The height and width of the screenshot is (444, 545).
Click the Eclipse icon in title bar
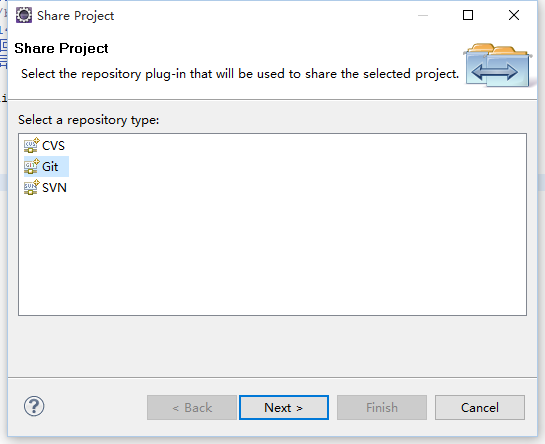click(x=24, y=15)
